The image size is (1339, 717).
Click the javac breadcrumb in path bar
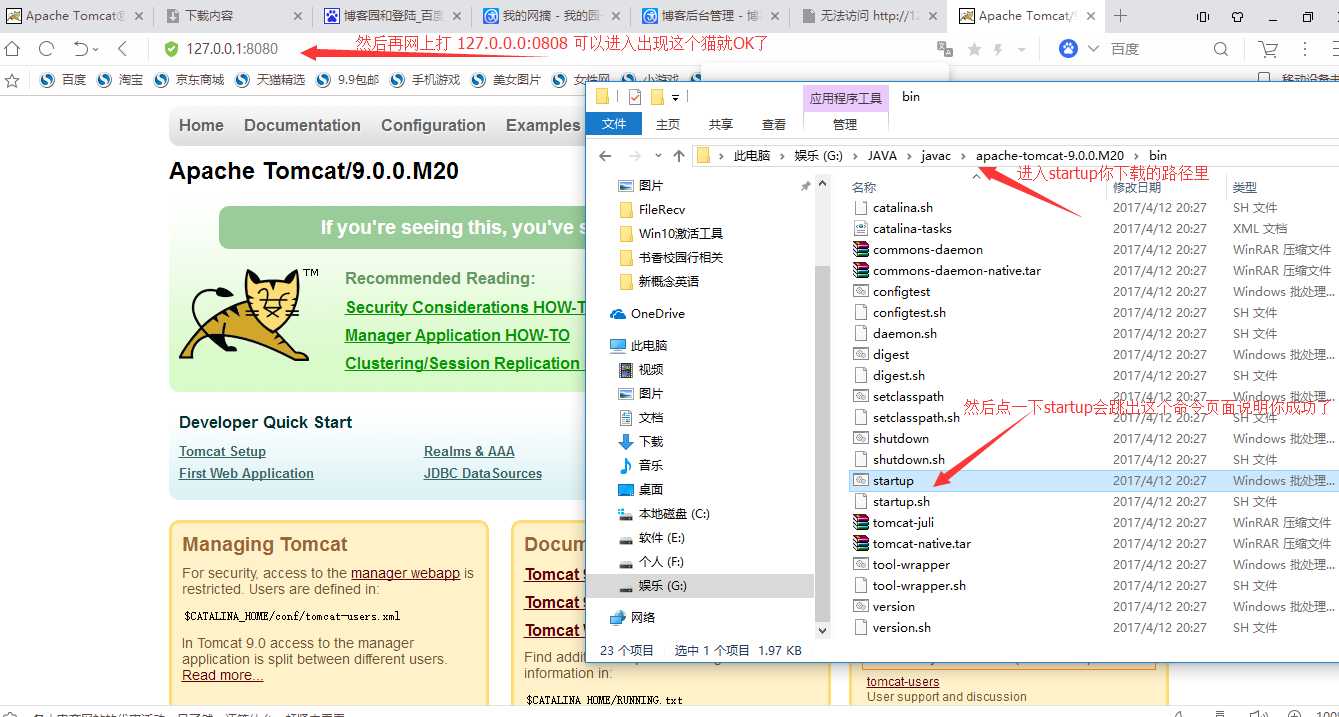tap(936, 156)
